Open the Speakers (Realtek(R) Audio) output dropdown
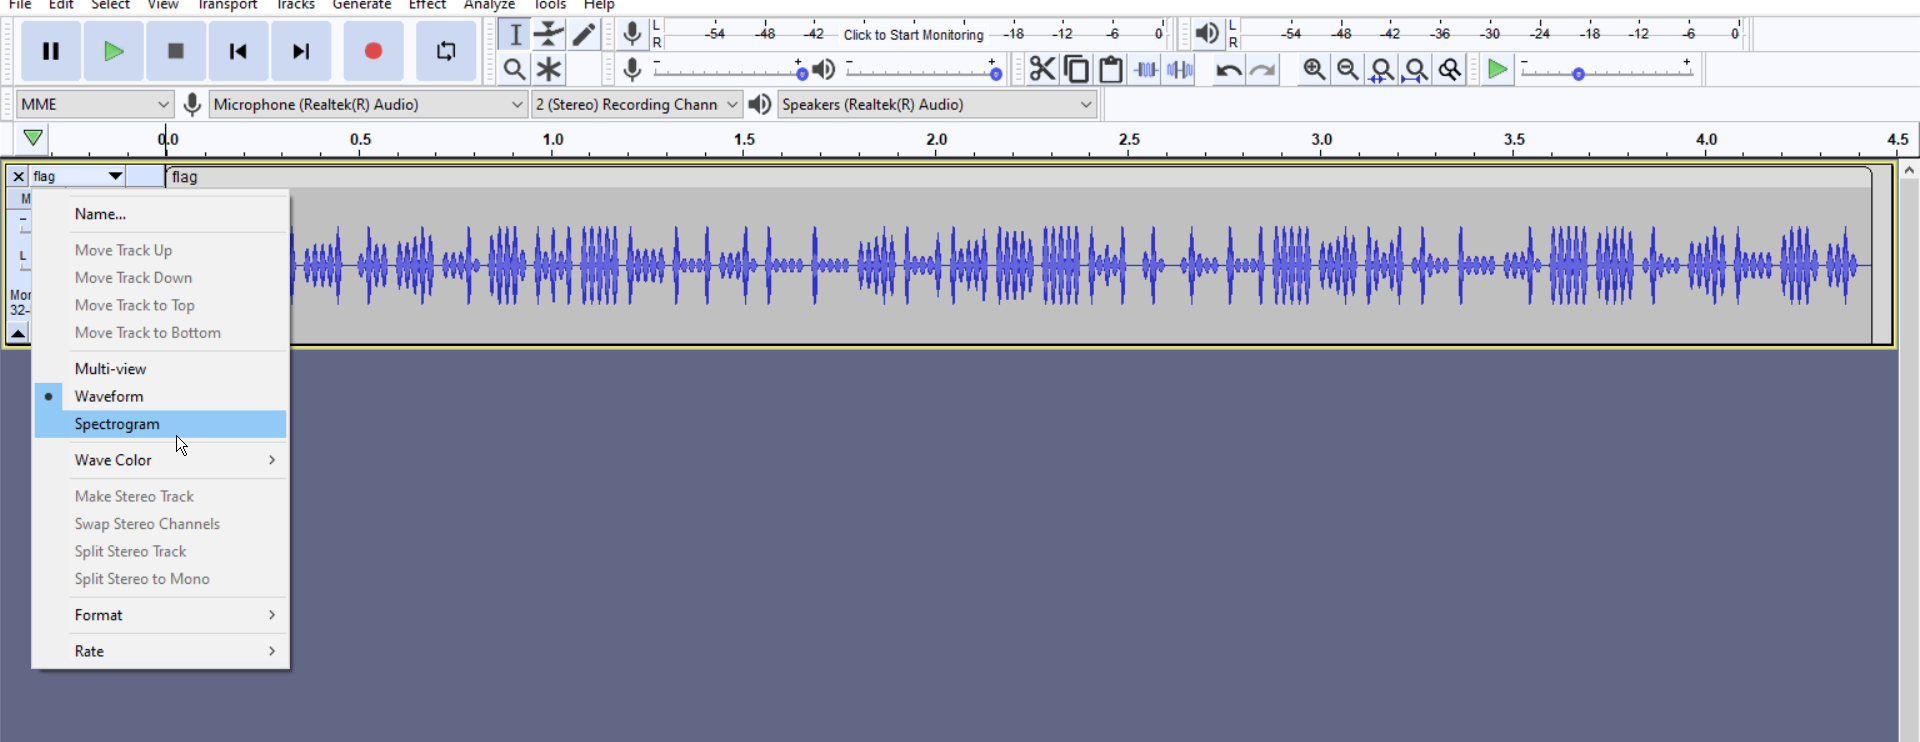The image size is (1920, 742). [x=937, y=104]
